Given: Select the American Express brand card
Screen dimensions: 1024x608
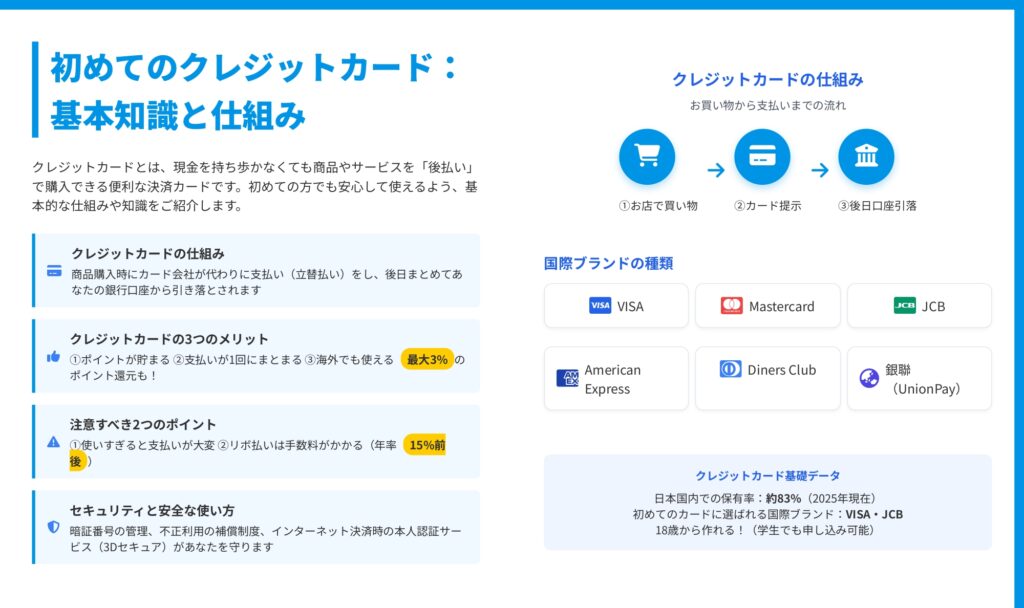Looking at the screenshot, I should click(x=616, y=378).
